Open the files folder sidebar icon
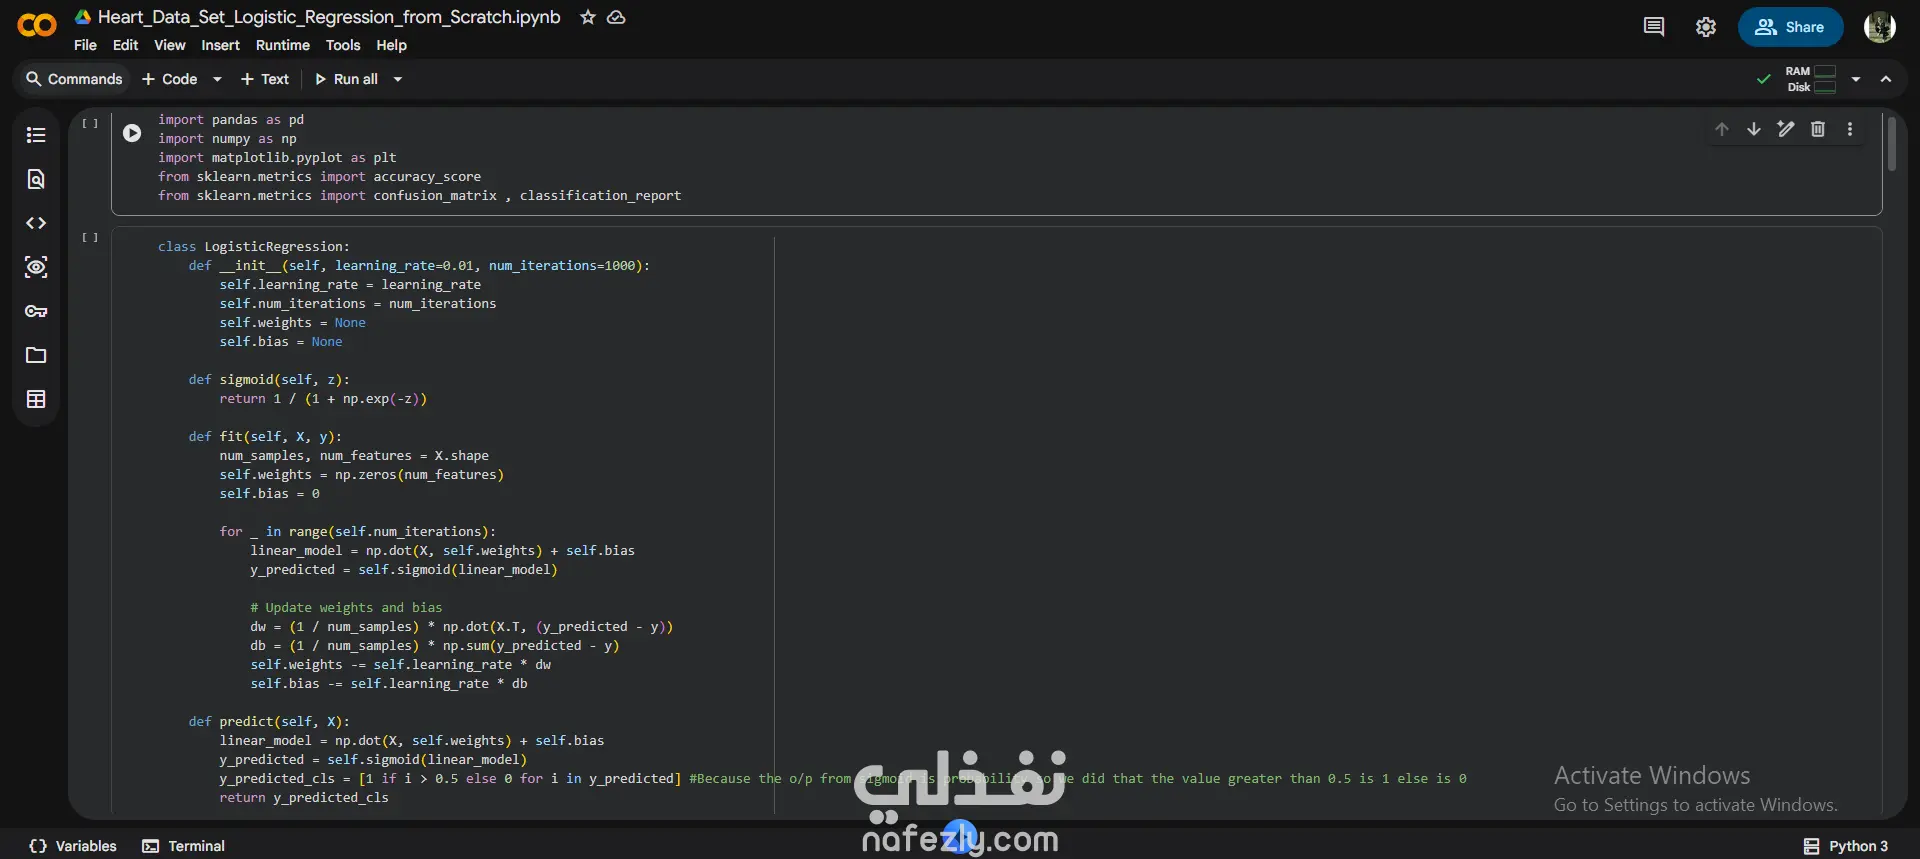 click(x=36, y=355)
